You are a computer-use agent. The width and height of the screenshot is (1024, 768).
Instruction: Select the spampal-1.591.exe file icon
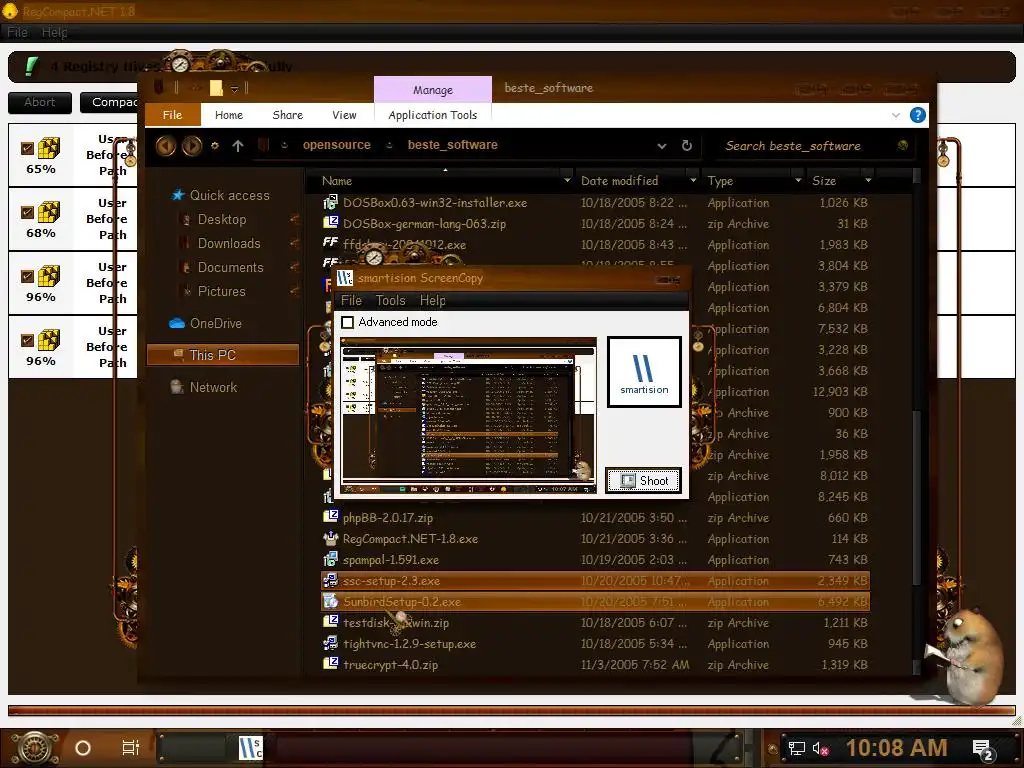(x=331, y=560)
